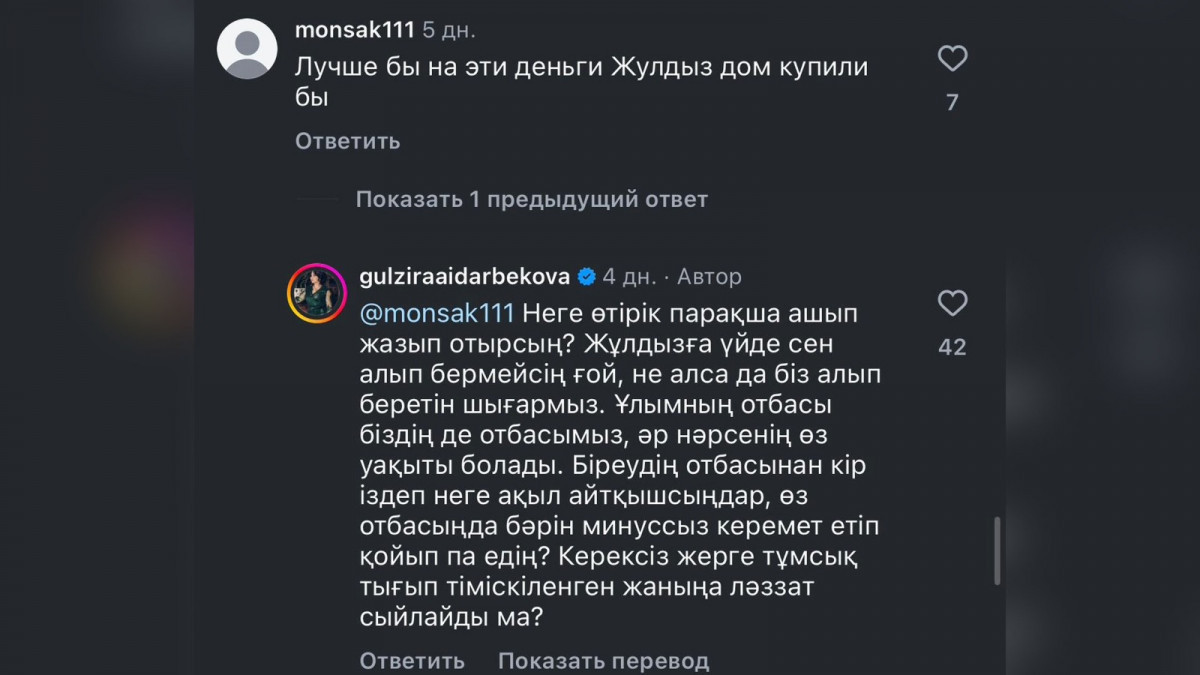This screenshot has height=675, width=1200.
Task: Like the comment by monsak111
Action: 952,59
